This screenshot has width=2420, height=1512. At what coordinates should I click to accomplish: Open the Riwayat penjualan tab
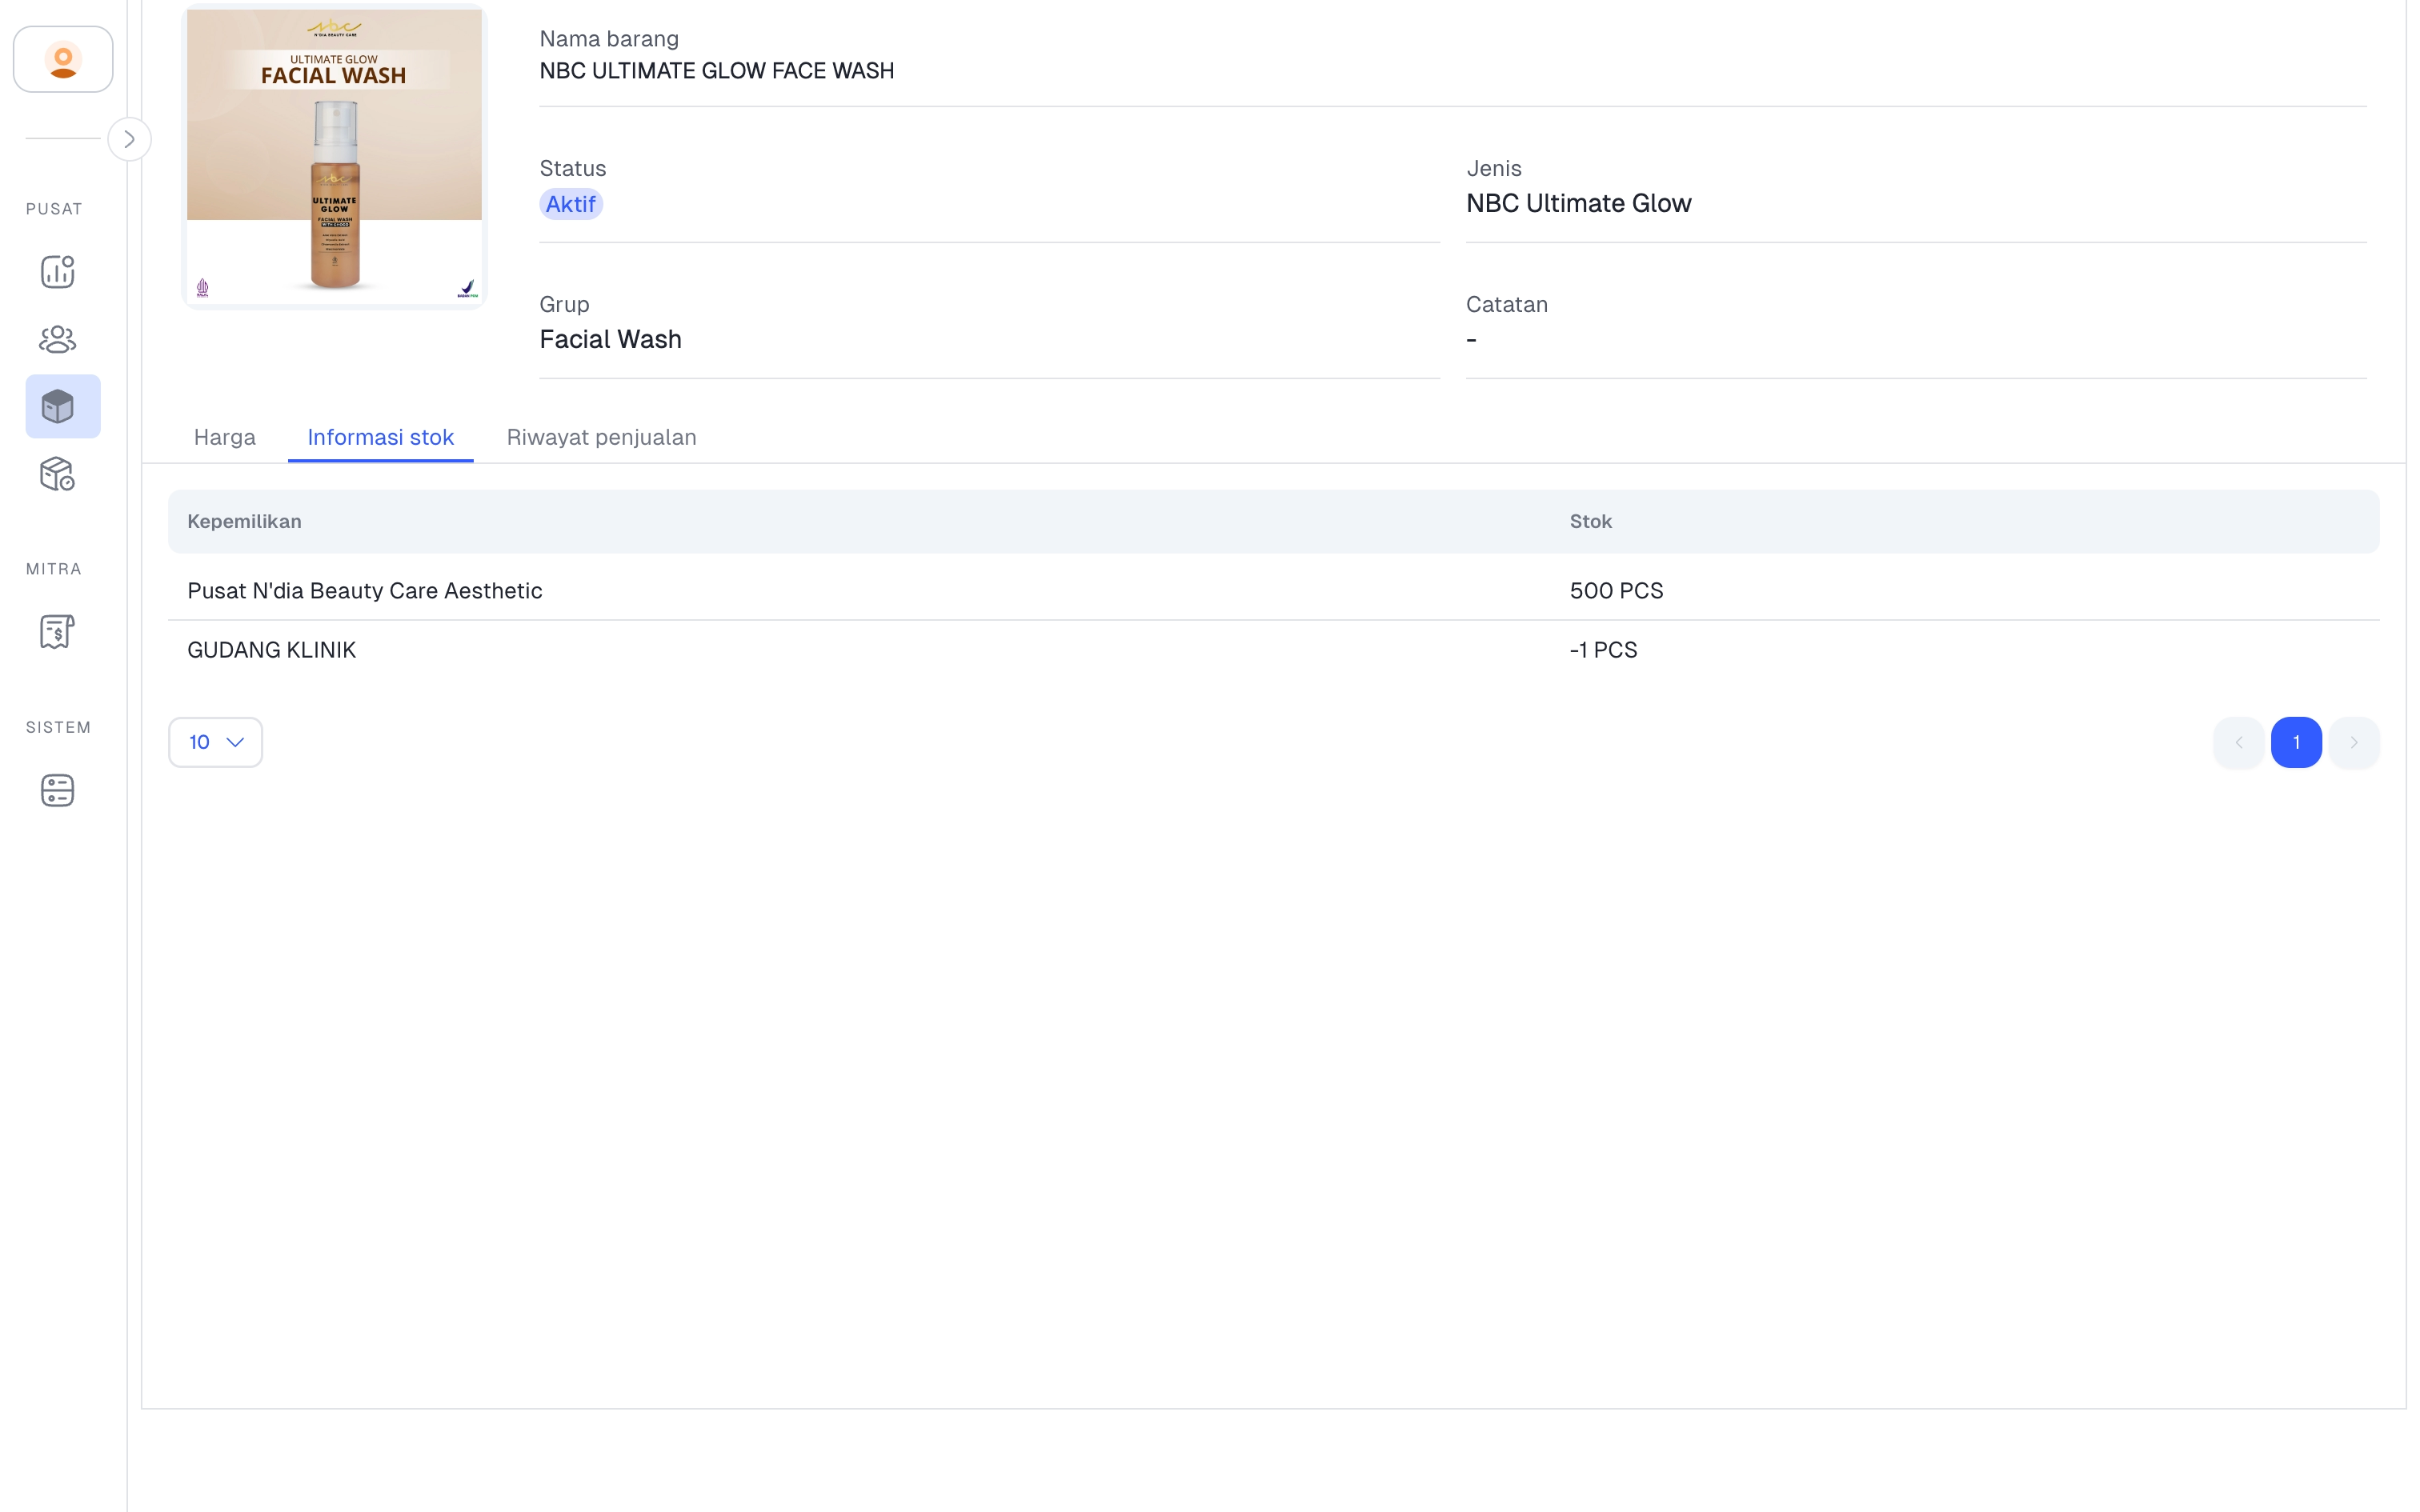pyautogui.click(x=602, y=437)
